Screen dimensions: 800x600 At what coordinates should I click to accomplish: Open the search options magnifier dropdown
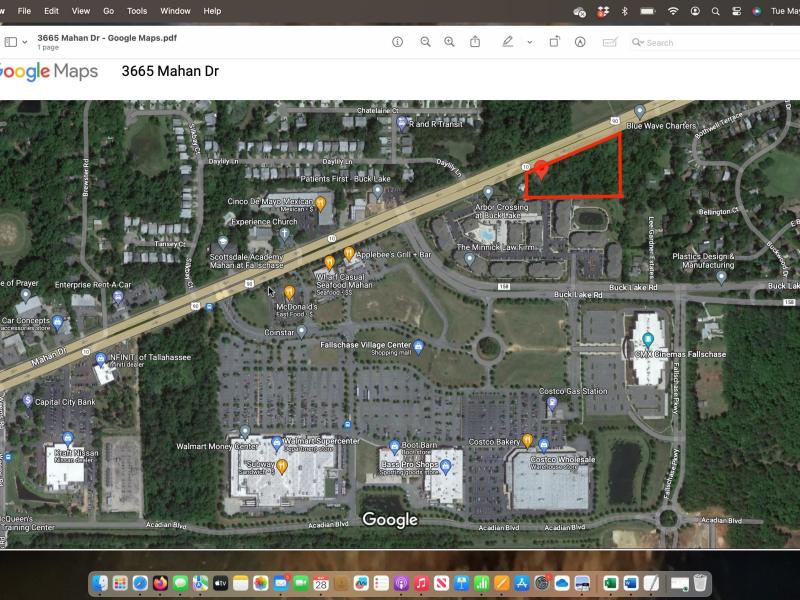(x=637, y=42)
